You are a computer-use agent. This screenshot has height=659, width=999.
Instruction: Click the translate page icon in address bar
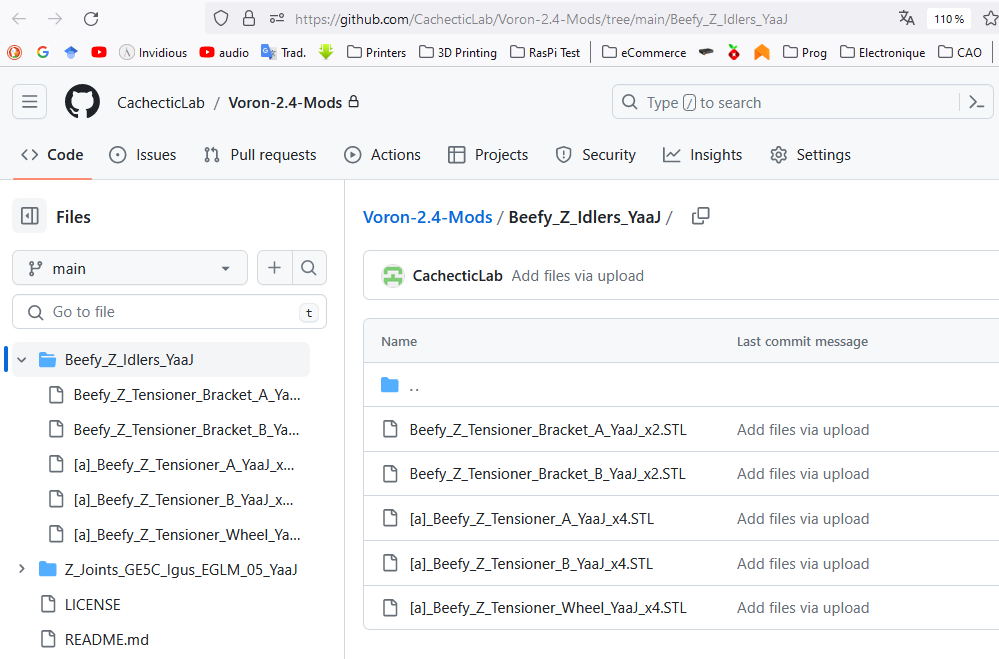coord(907,18)
